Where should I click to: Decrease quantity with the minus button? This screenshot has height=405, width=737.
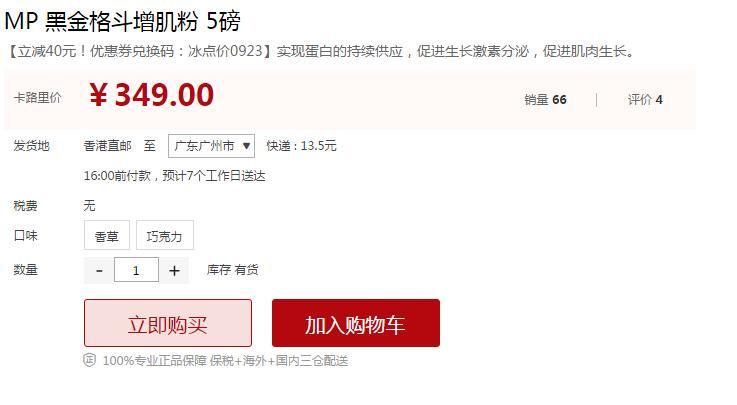click(99, 270)
